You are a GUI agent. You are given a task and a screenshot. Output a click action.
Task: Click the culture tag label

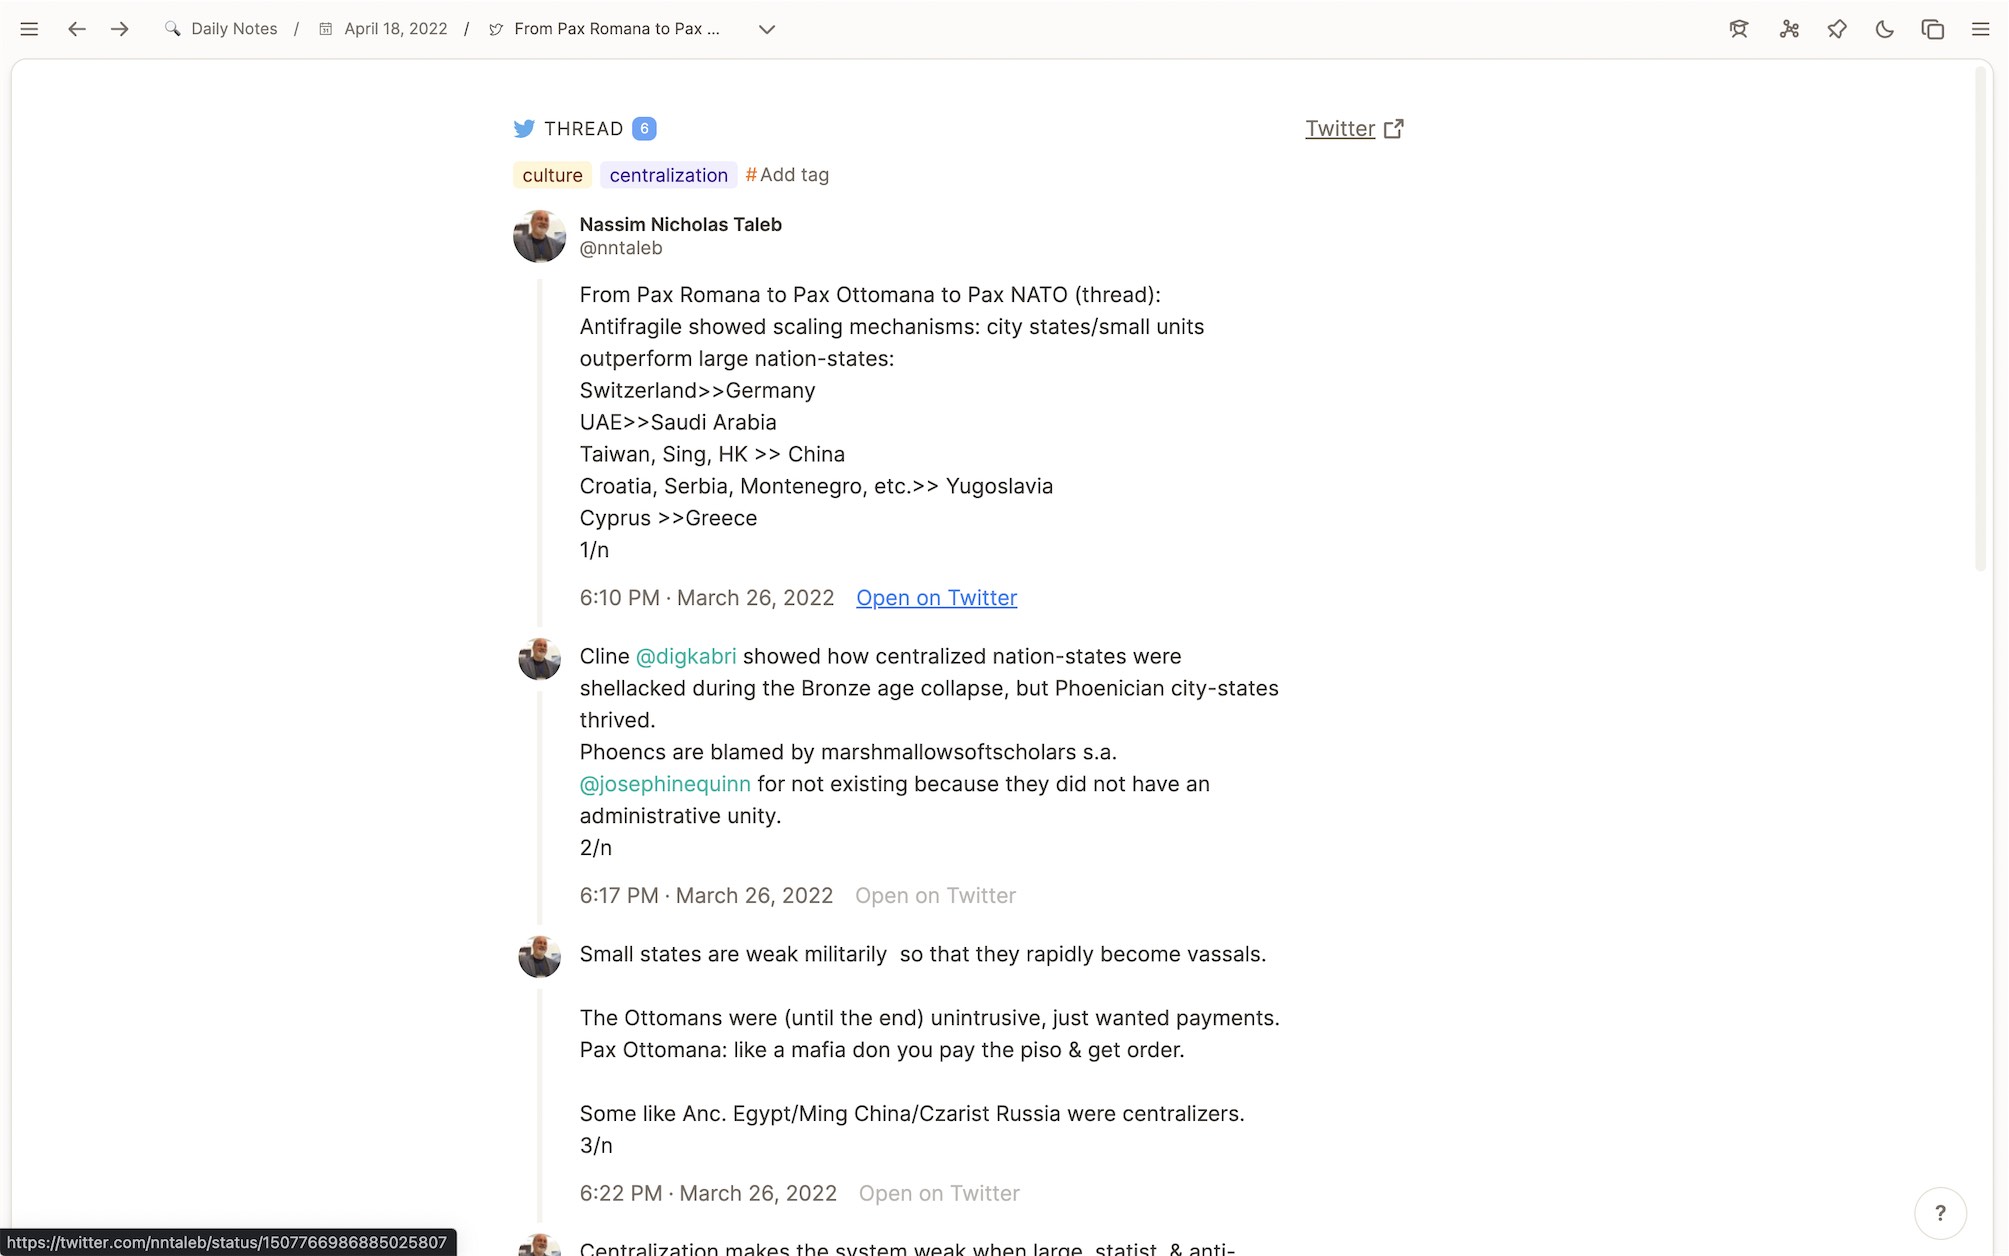[x=553, y=174]
